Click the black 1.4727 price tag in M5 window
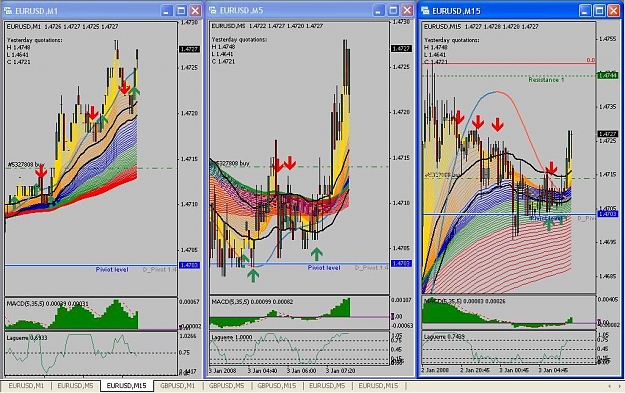The image size is (625, 393). pyautogui.click(x=401, y=48)
